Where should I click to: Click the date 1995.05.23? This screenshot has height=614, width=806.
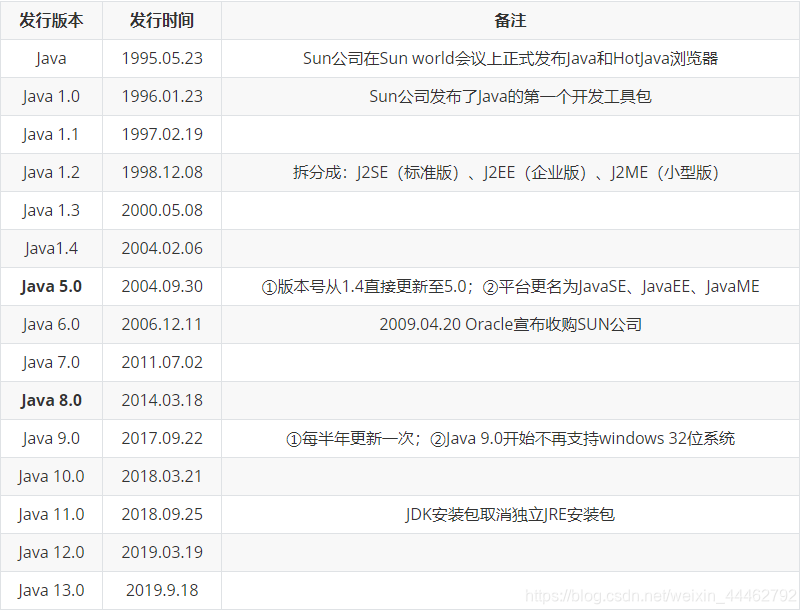(x=162, y=58)
